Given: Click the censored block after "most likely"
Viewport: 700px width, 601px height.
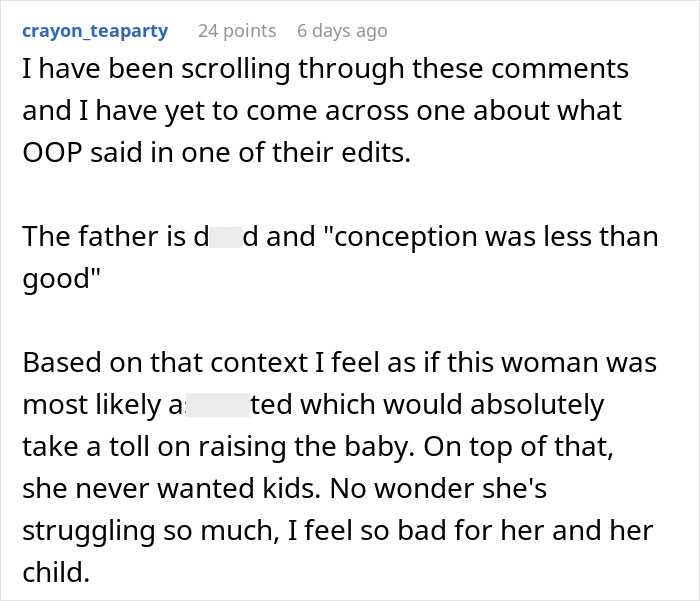Looking at the screenshot, I should click(x=216, y=405).
